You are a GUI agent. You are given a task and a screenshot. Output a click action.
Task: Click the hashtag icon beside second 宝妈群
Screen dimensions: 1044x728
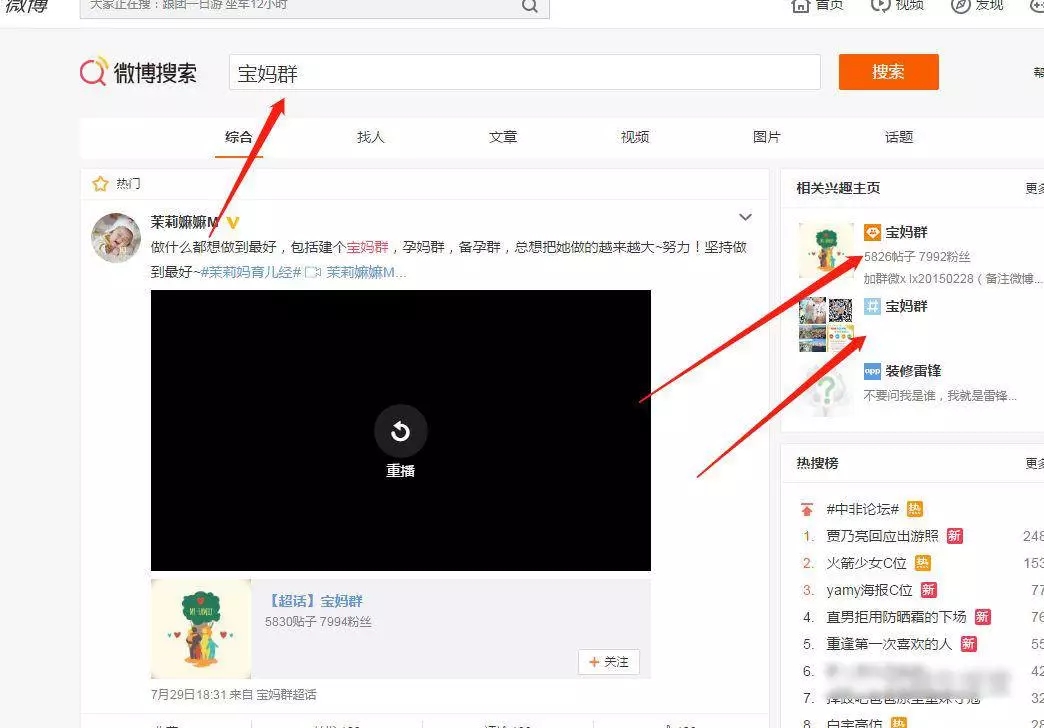point(872,306)
